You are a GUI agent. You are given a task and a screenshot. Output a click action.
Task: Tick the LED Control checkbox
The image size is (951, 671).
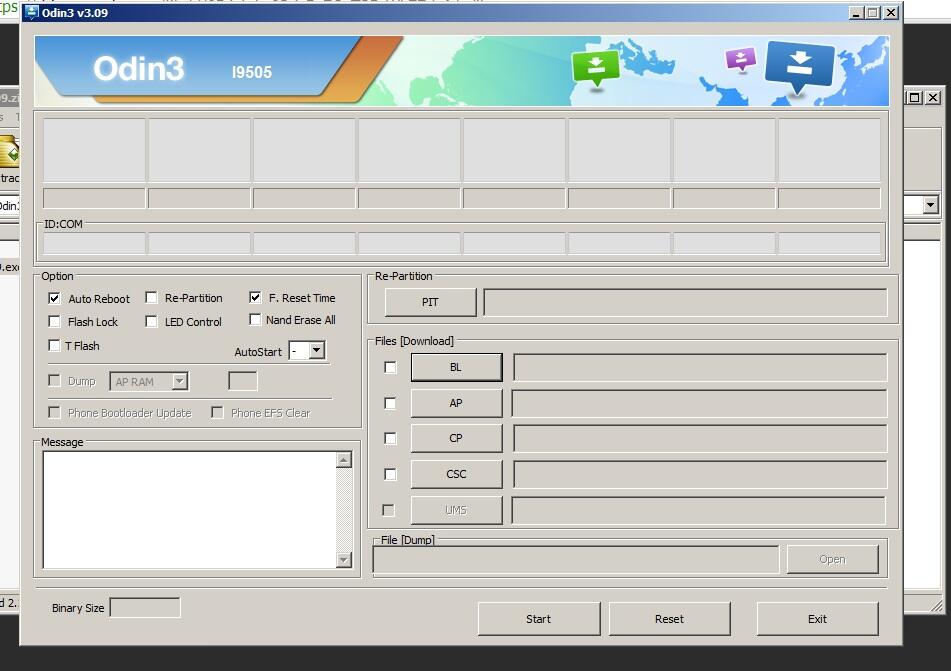(x=152, y=322)
